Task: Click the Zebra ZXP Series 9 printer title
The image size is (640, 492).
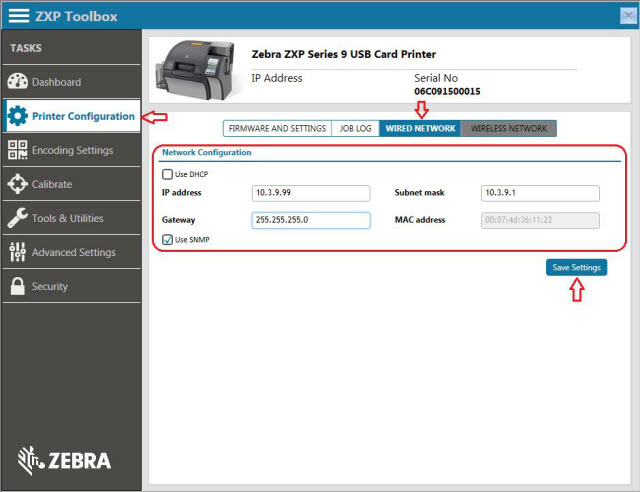Action: click(344, 54)
